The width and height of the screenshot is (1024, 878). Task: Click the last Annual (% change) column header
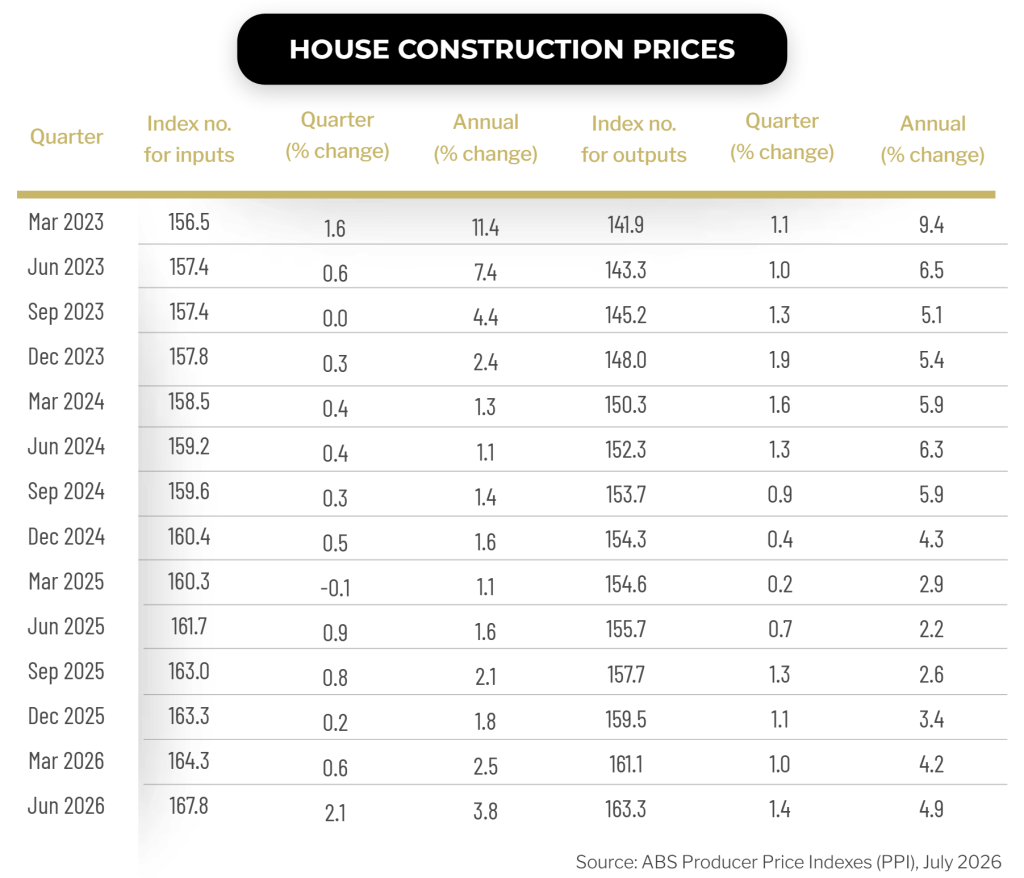click(x=933, y=139)
